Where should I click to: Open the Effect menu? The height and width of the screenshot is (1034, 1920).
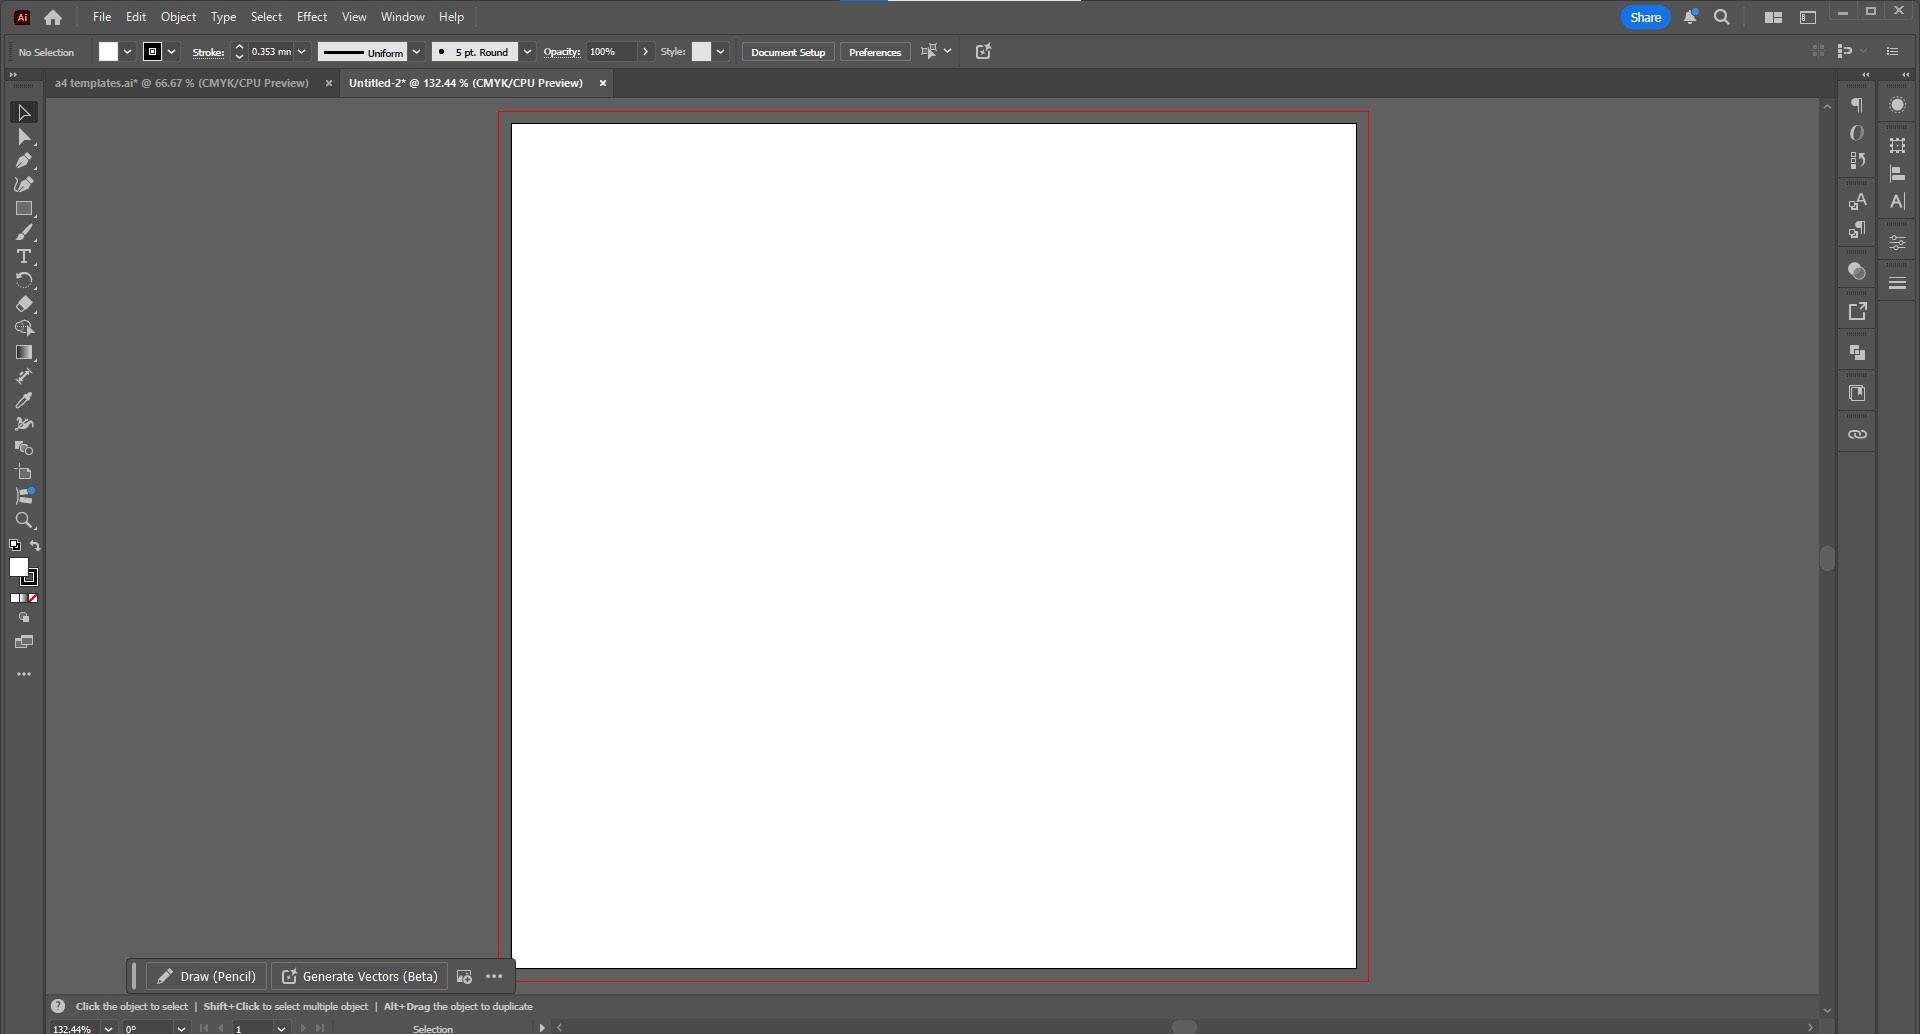(x=312, y=17)
